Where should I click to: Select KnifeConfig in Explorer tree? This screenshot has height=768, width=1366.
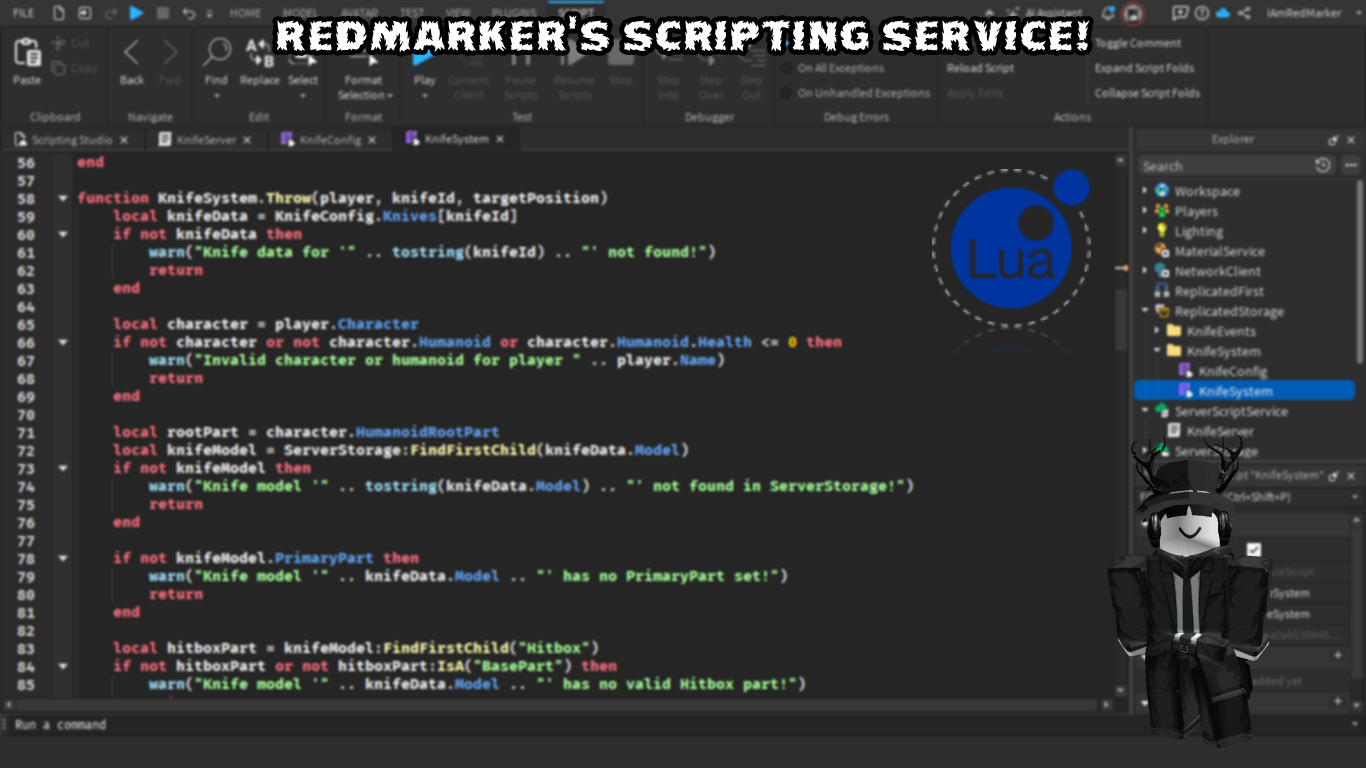click(1233, 371)
